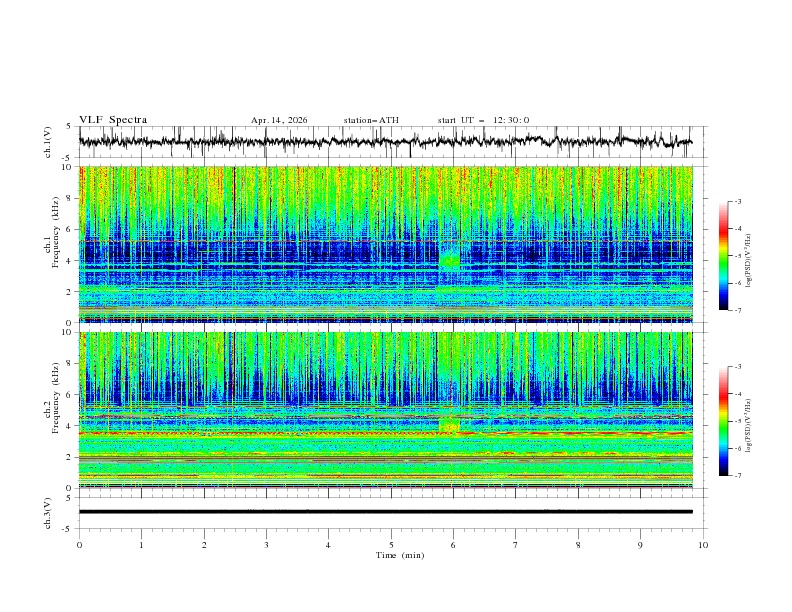Click time axis tick label "3"
The width and height of the screenshot is (792, 612).
[x=266, y=545]
